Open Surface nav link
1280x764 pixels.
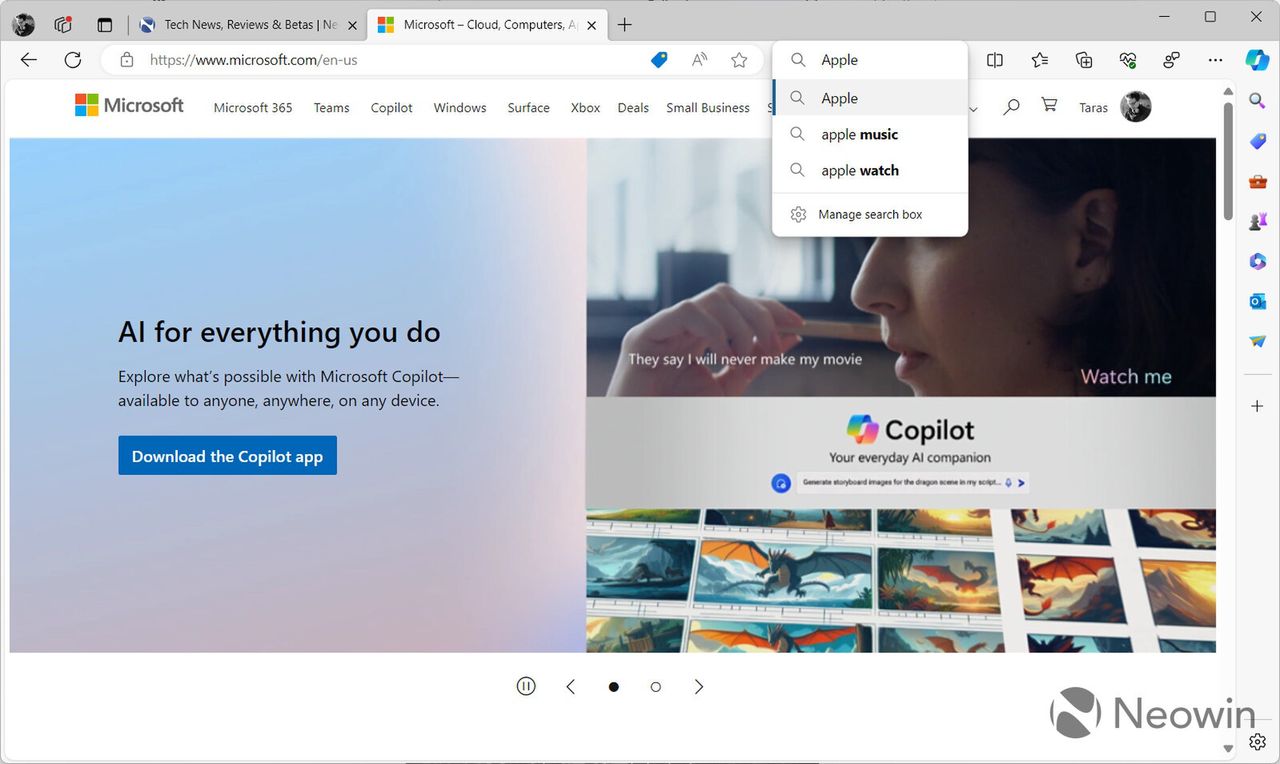point(528,108)
